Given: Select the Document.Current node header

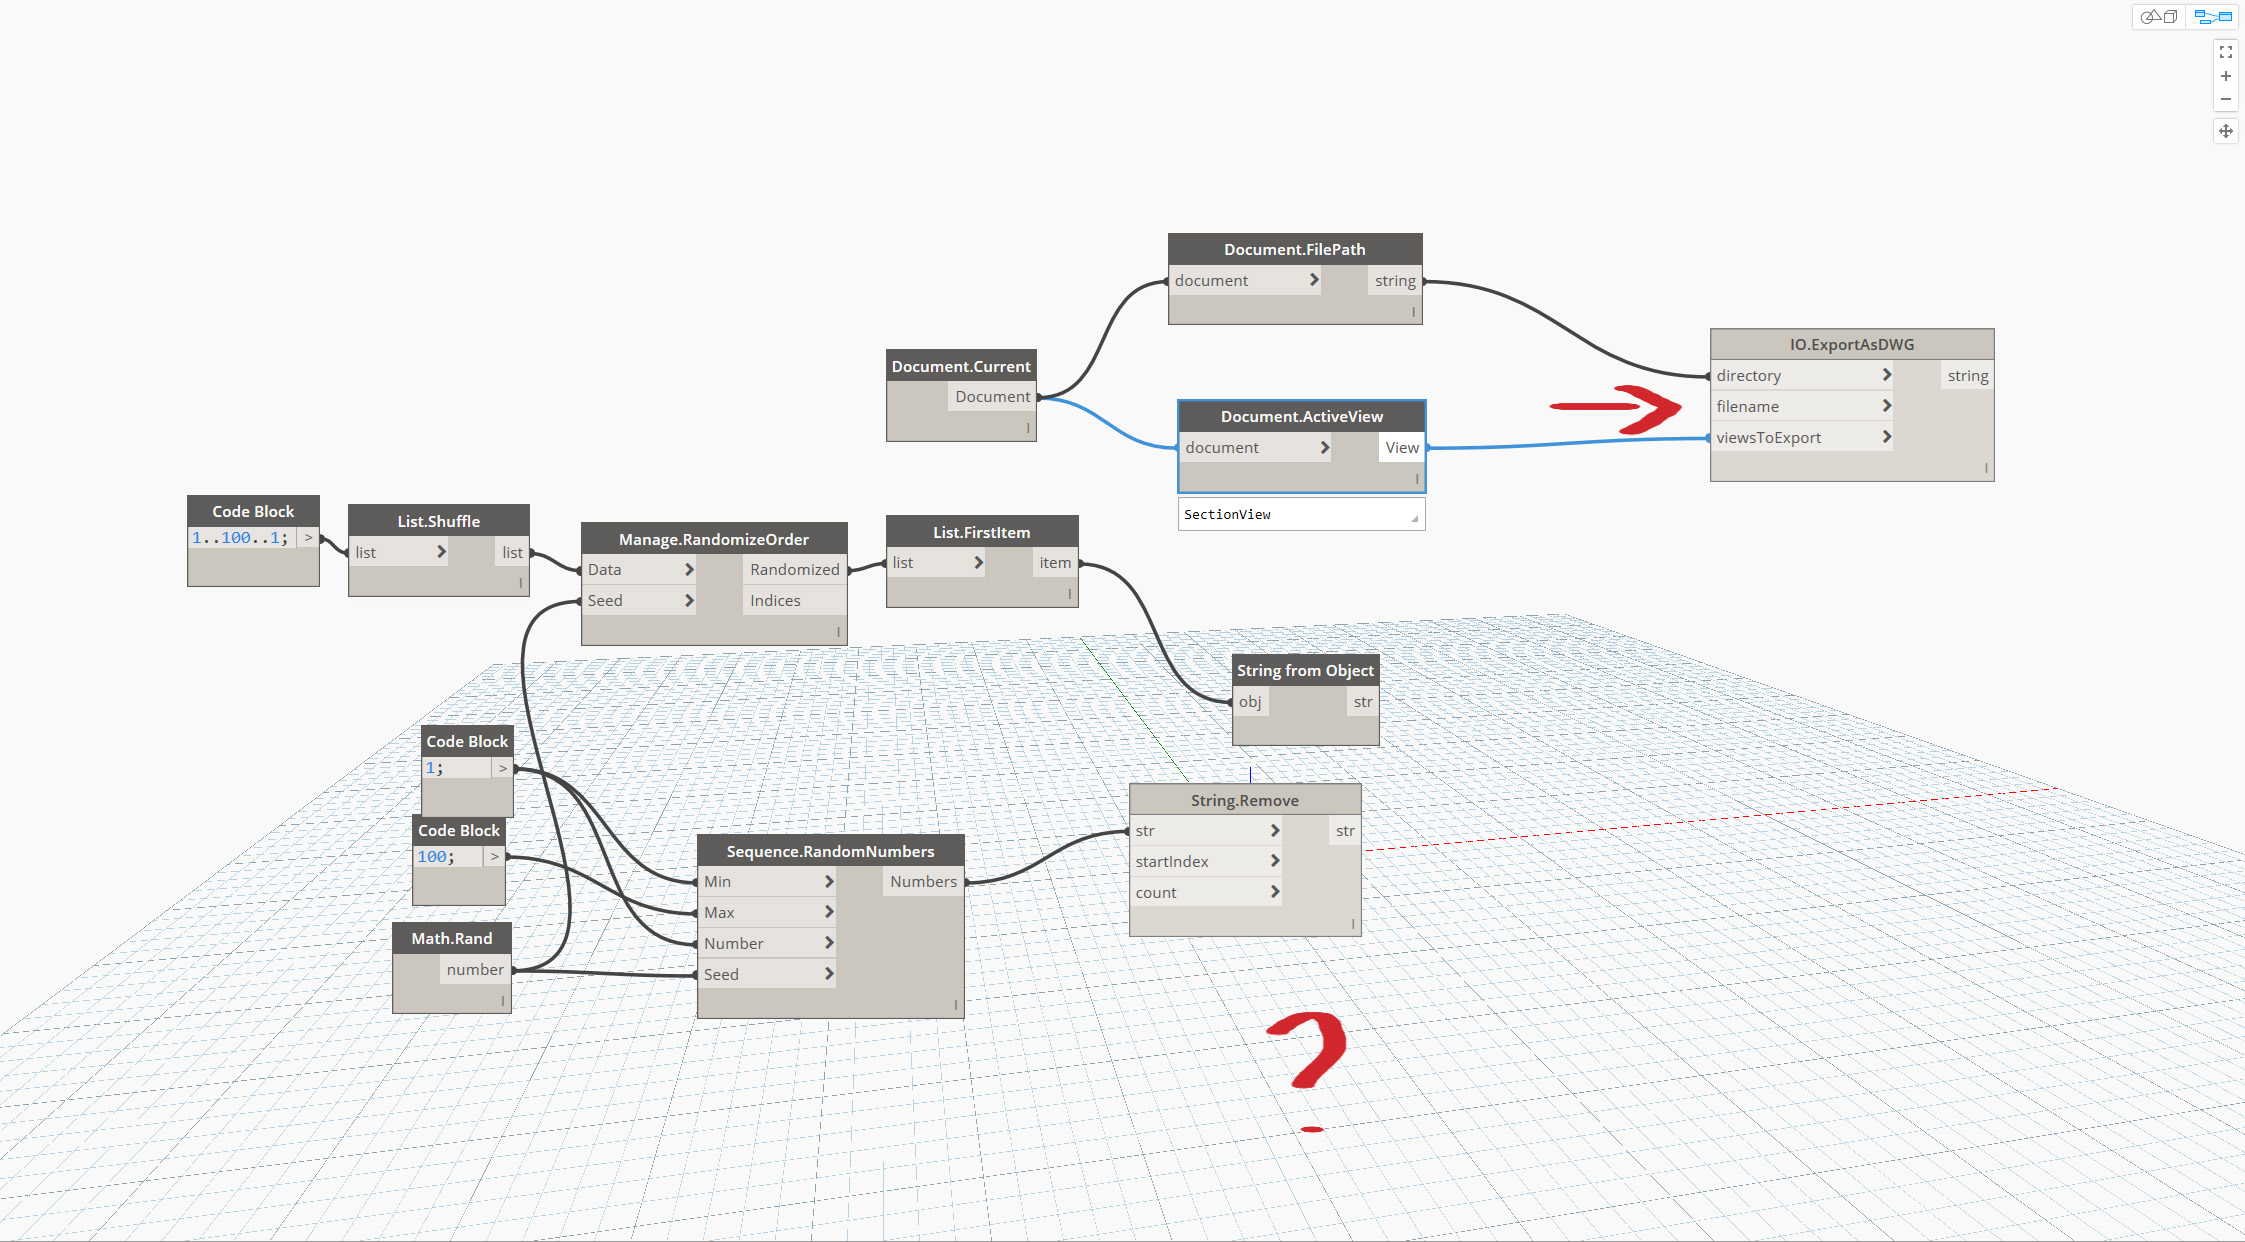Looking at the screenshot, I should click(961, 366).
